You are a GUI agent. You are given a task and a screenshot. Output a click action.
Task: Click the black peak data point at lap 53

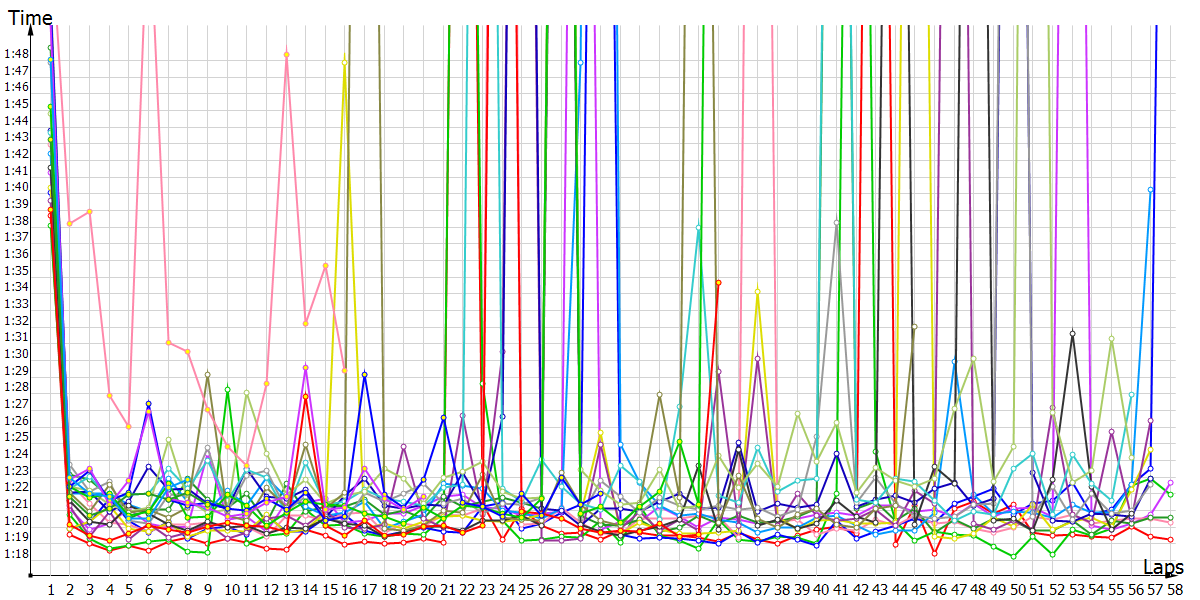(1072, 332)
